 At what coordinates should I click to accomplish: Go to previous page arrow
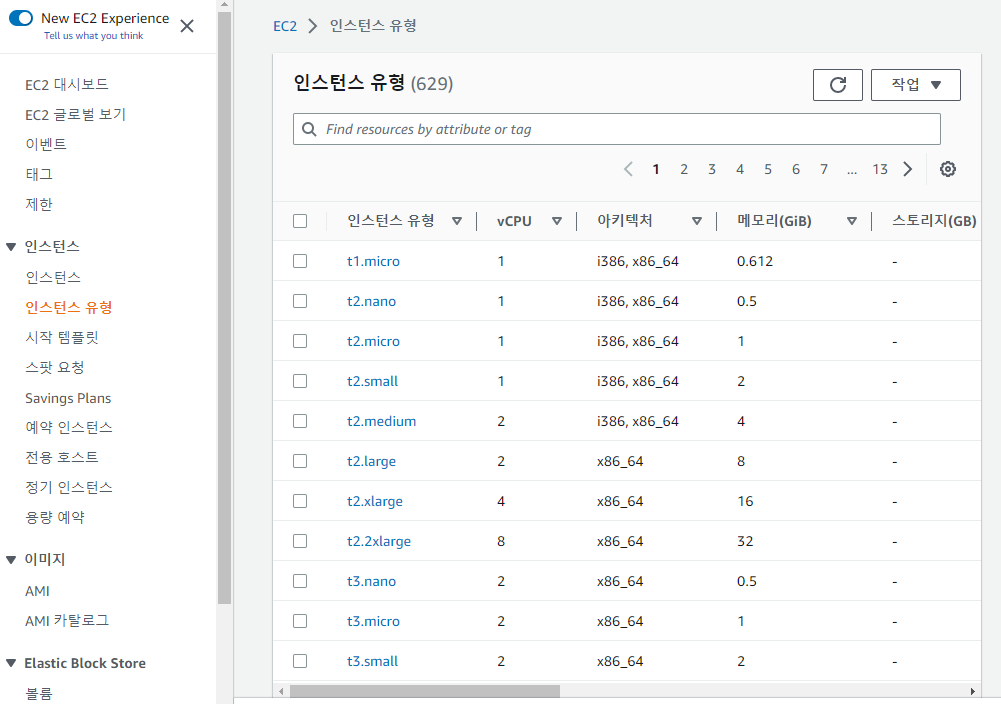[x=628, y=169]
